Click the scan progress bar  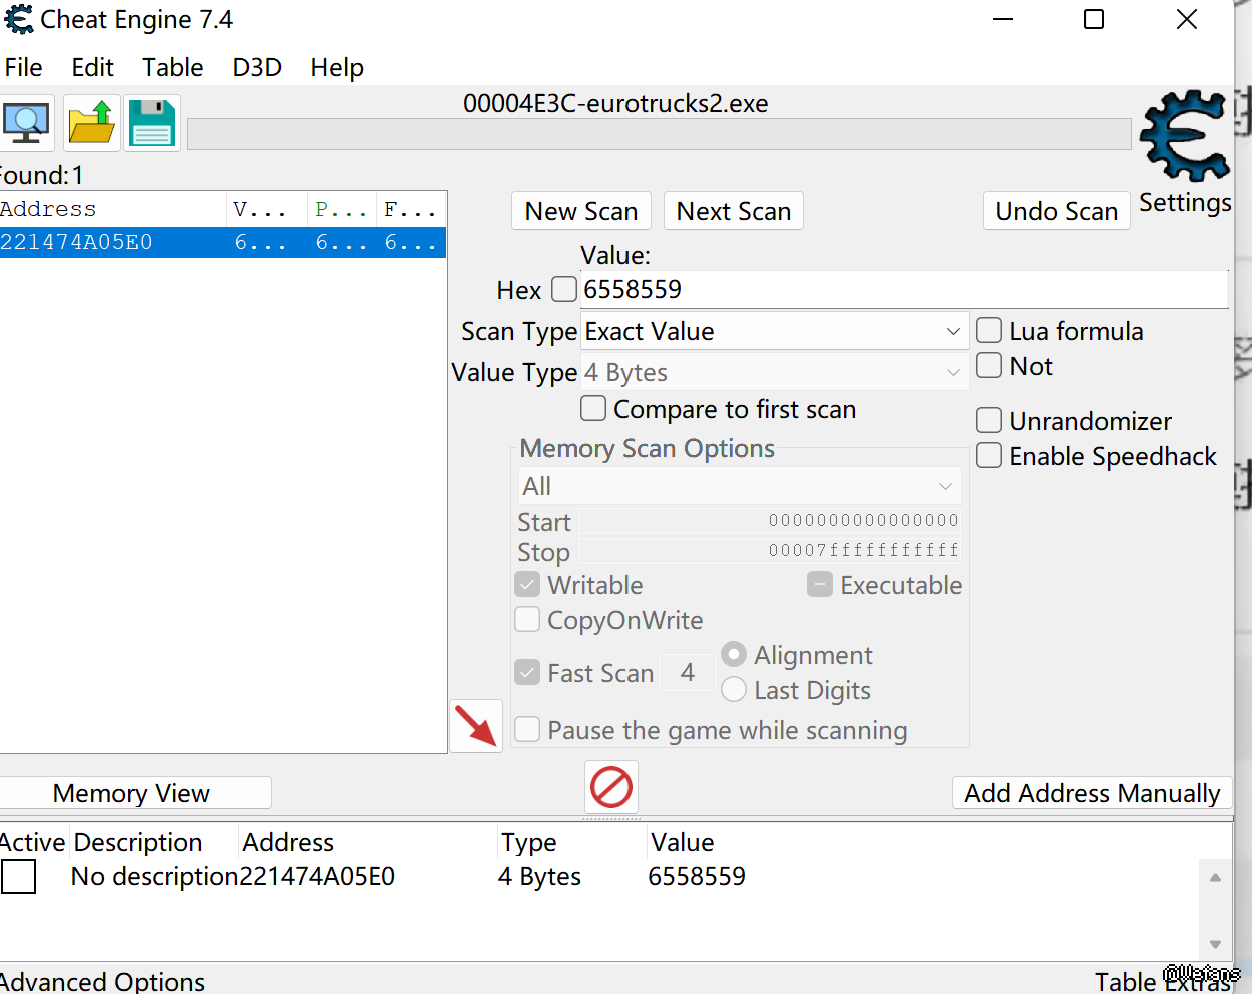659,134
